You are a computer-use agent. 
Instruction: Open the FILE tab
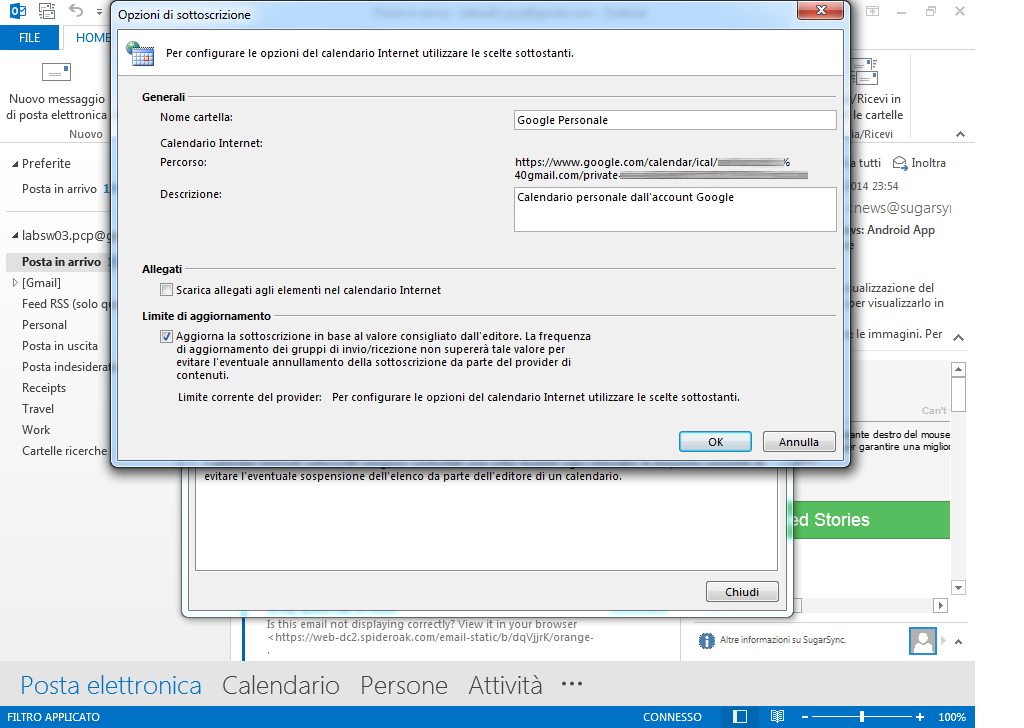pos(30,38)
